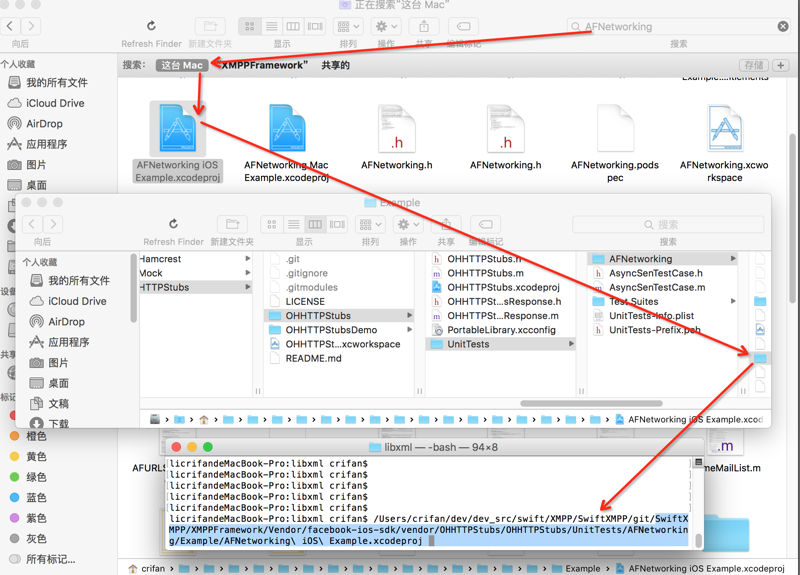Switch to cover flow view in back window

click(x=315, y=26)
